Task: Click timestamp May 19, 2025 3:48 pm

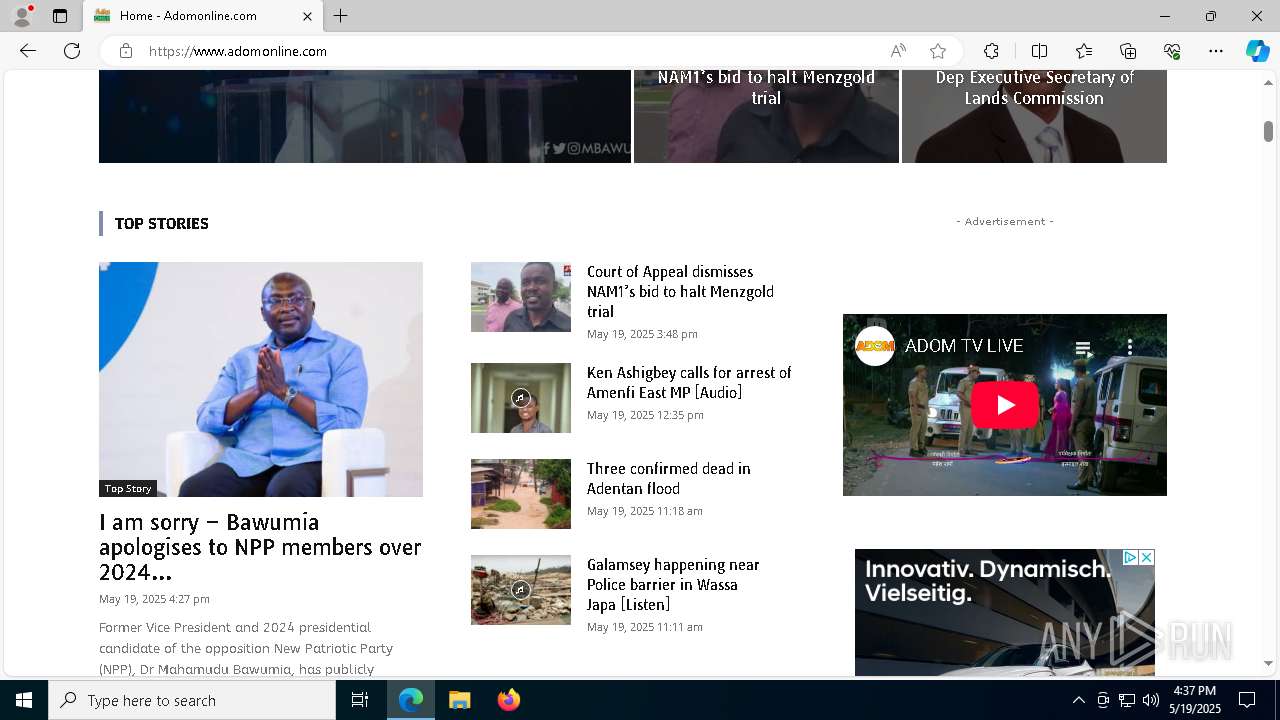Action: tap(642, 334)
